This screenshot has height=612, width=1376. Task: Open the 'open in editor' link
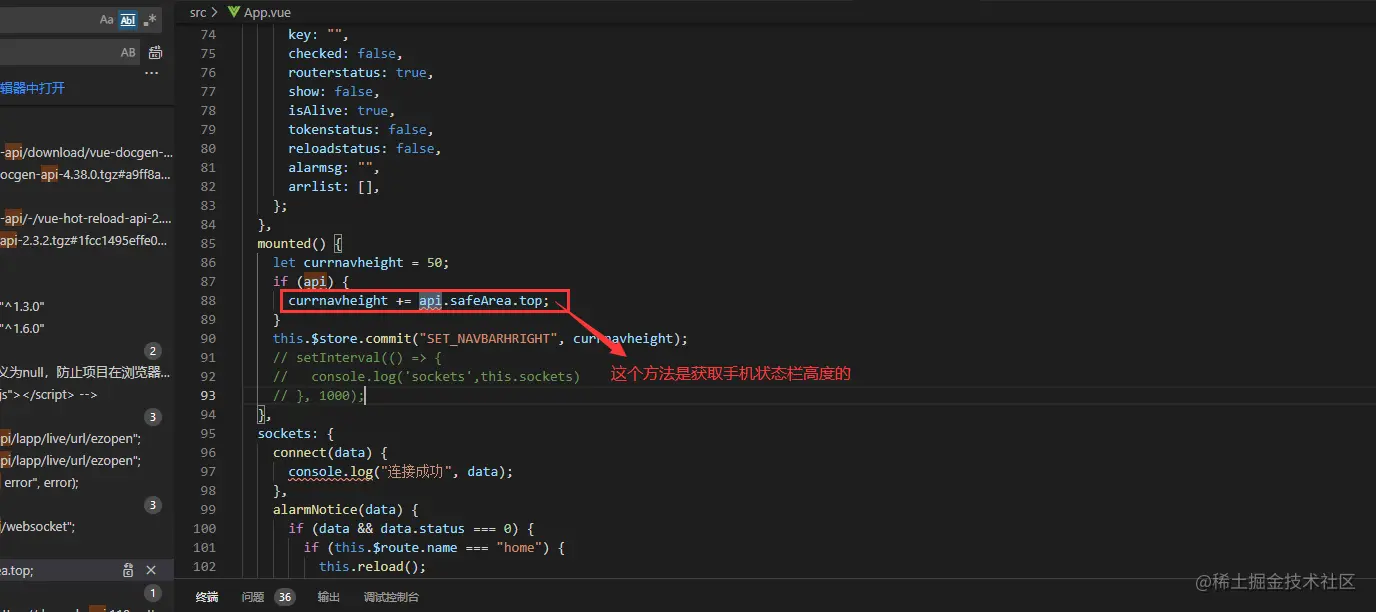pos(32,88)
